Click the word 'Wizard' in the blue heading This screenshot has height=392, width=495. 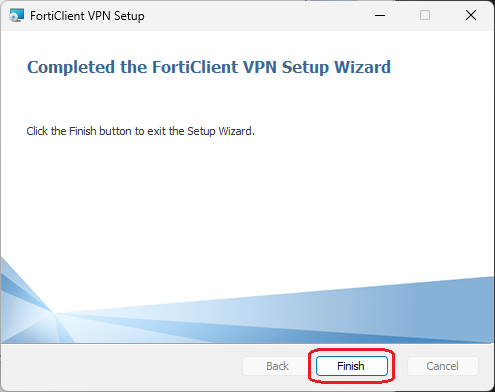[x=363, y=67]
